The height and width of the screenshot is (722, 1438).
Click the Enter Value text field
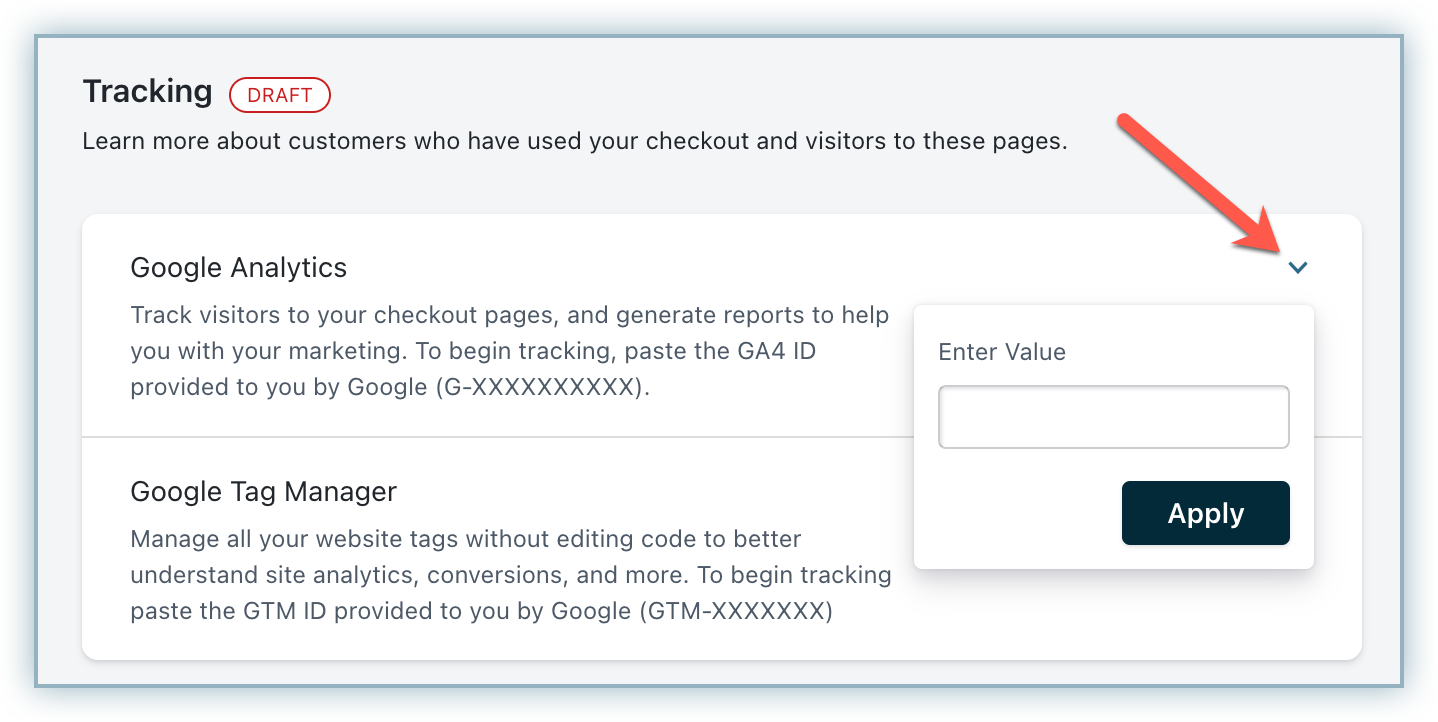coord(1113,417)
